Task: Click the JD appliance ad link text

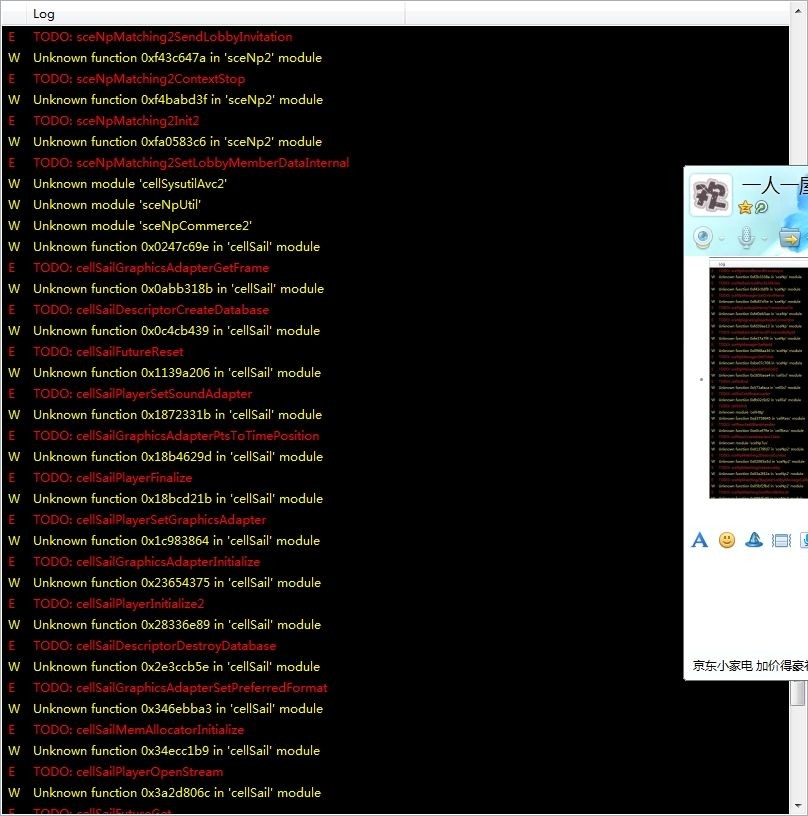Action: pyautogui.click(x=750, y=666)
